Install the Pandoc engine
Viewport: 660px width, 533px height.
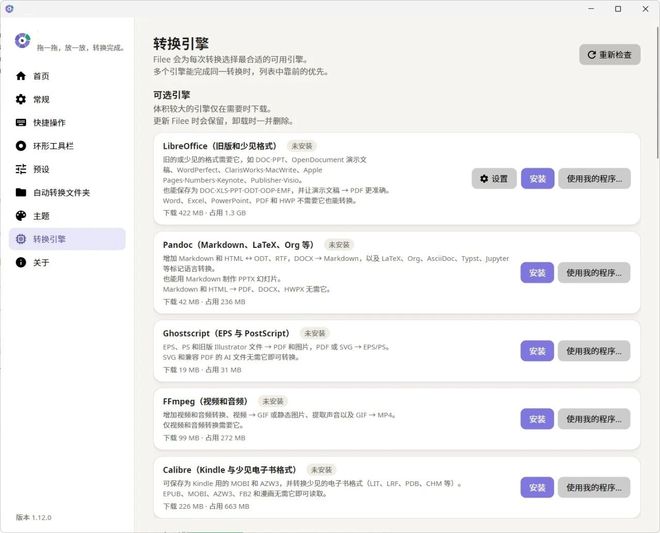537,273
